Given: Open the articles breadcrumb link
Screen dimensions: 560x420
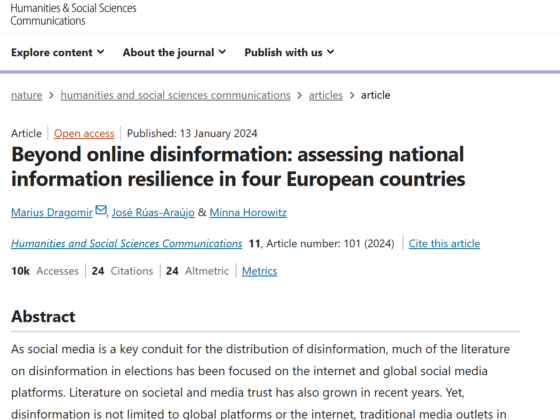Looking at the screenshot, I should click(x=326, y=95).
